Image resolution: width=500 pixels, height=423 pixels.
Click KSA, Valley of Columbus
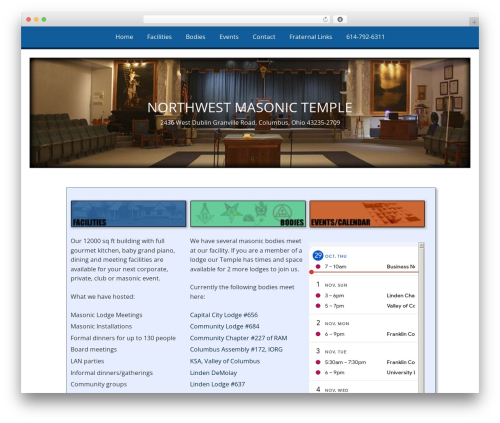click(225, 361)
